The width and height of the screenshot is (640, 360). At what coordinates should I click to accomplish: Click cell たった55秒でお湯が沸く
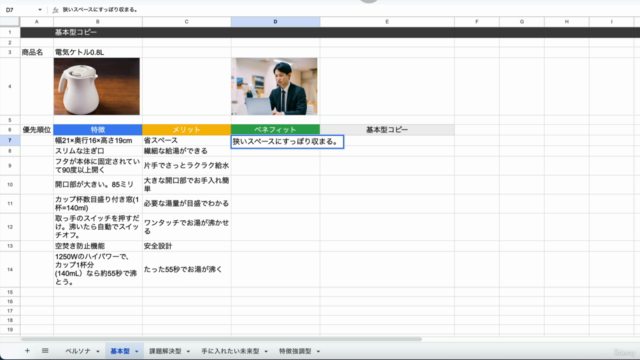pos(187,269)
